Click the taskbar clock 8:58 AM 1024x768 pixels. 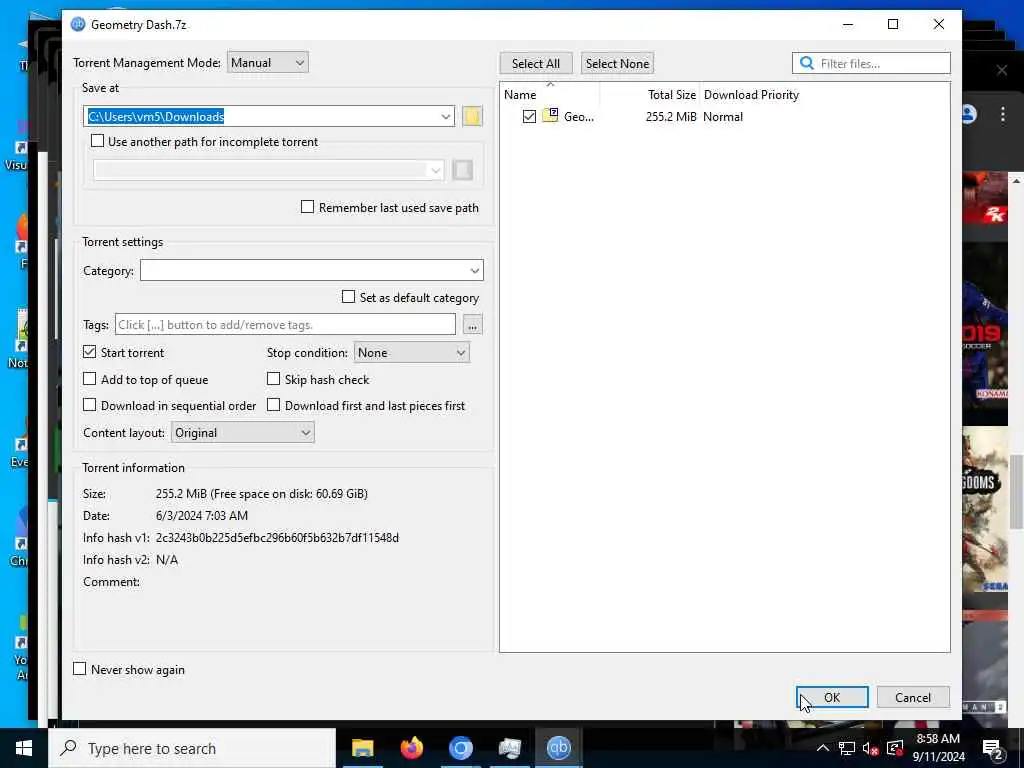coord(938,739)
